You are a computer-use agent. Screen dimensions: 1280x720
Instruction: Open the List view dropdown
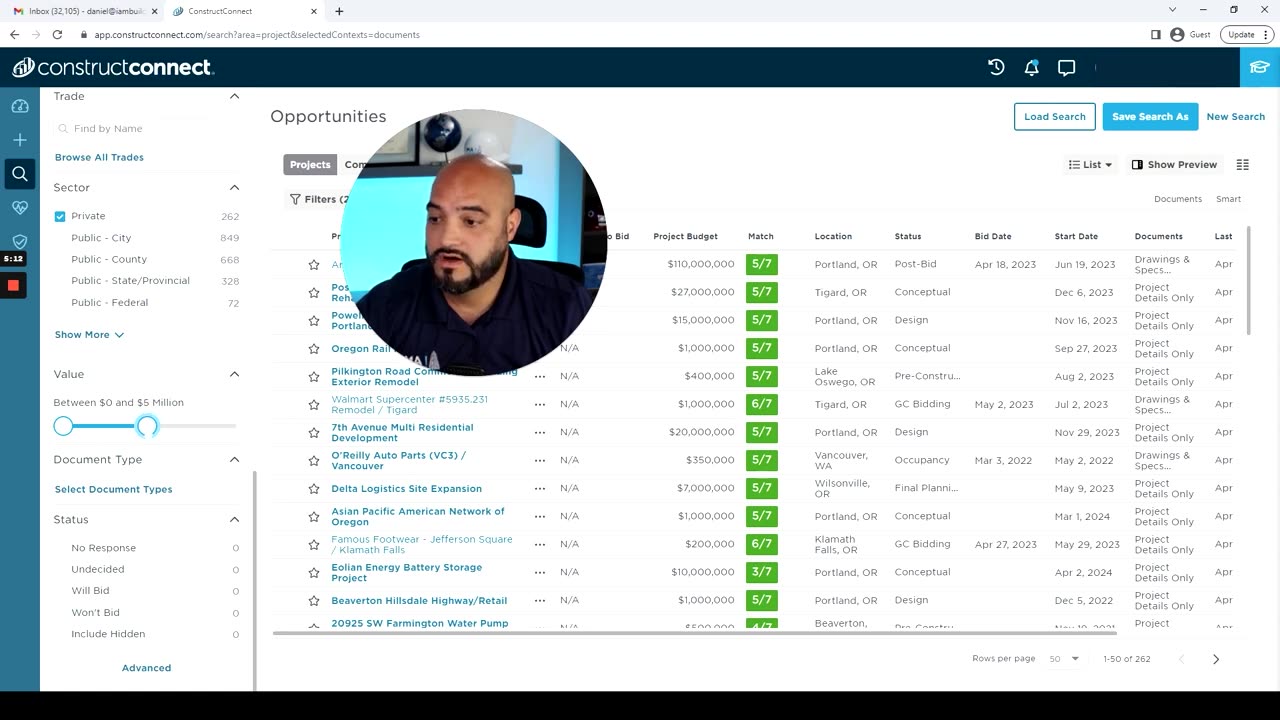1090,165
